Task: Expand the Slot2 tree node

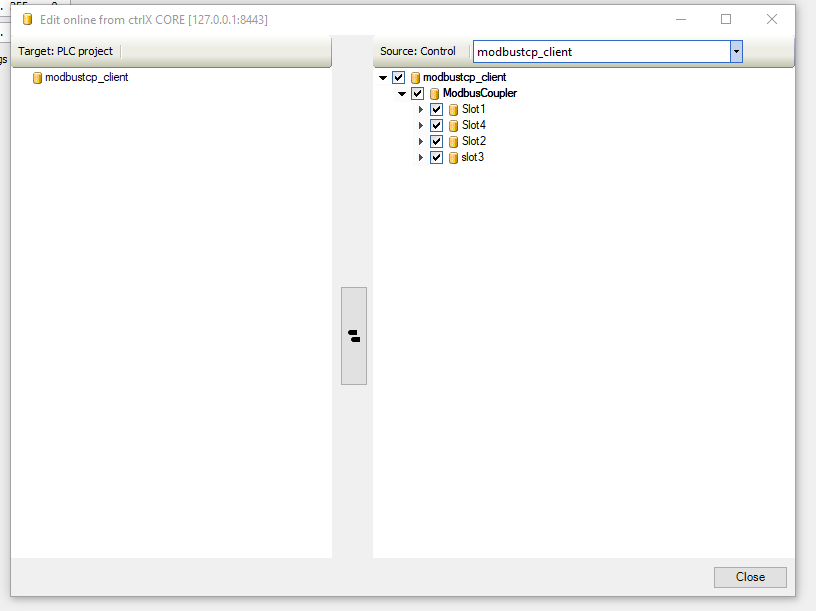Action: tap(420, 142)
